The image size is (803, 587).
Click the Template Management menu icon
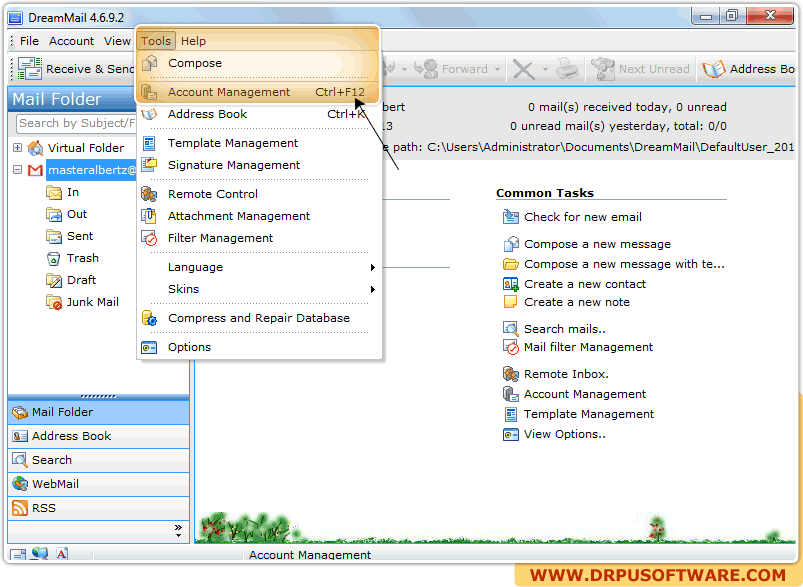click(x=149, y=143)
